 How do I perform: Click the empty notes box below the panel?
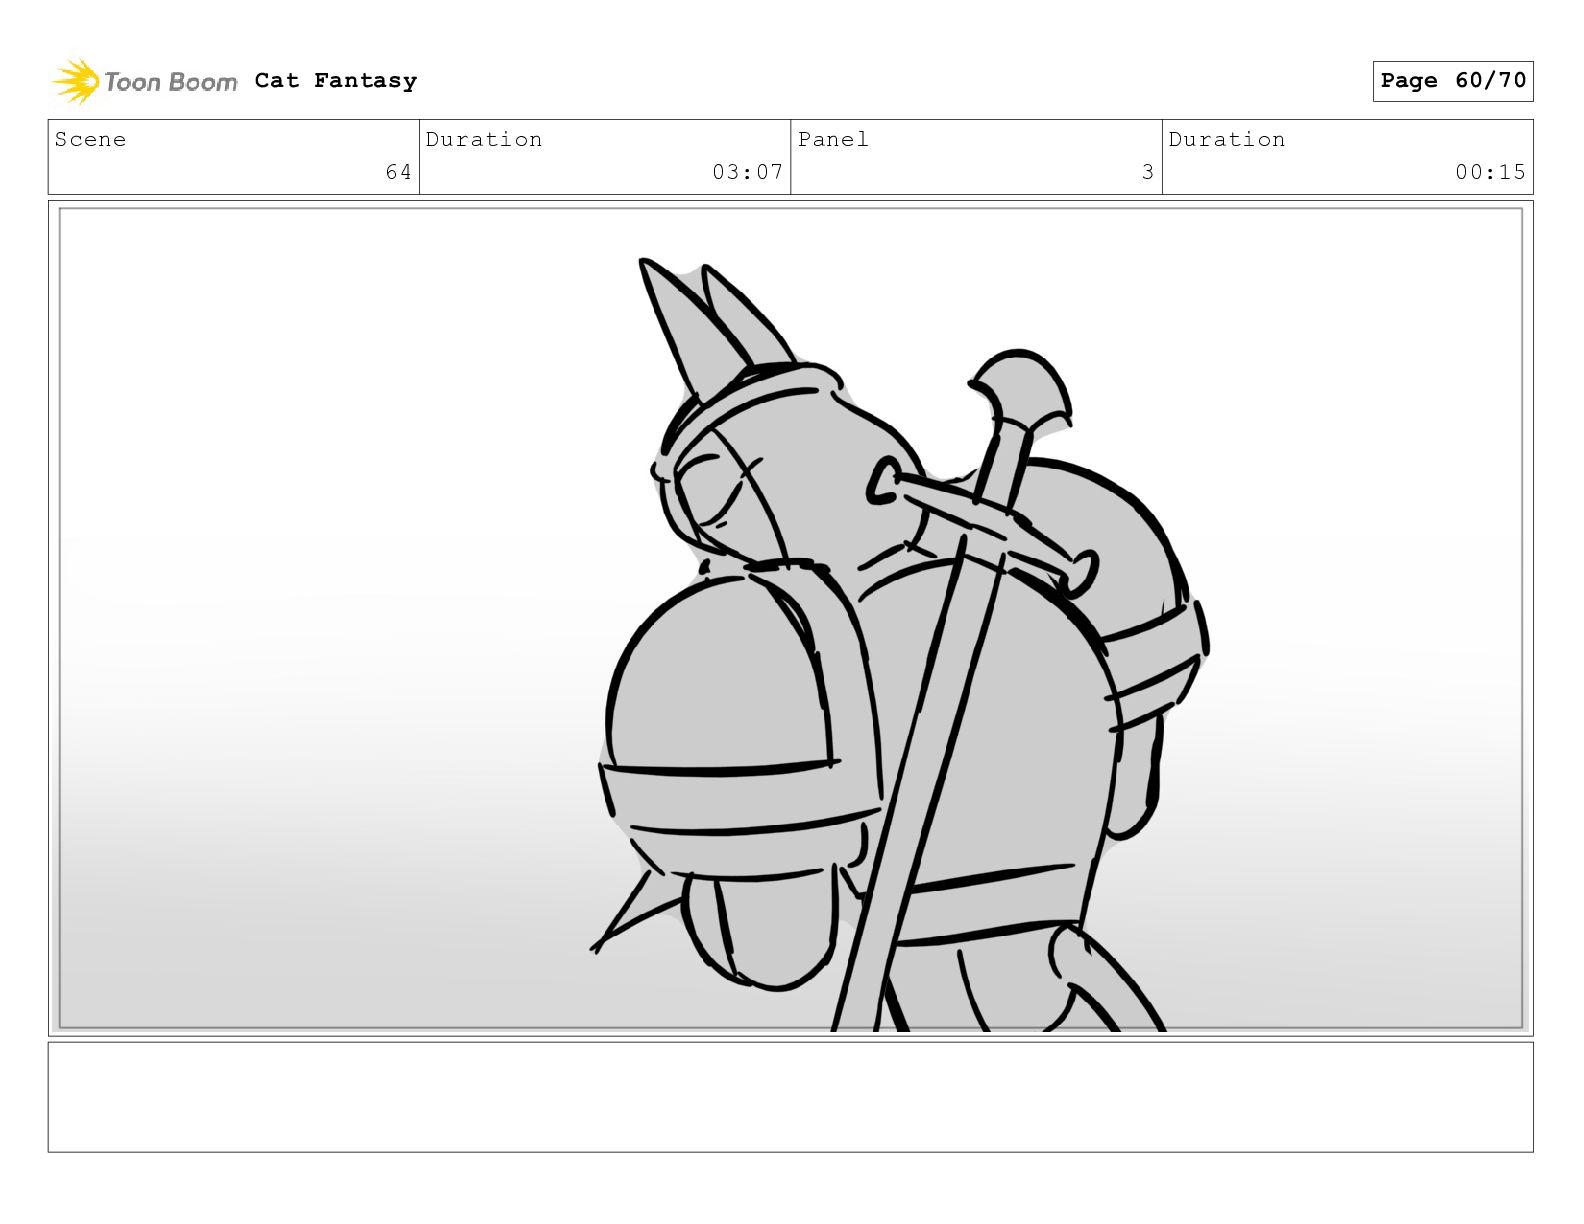point(790,1097)
